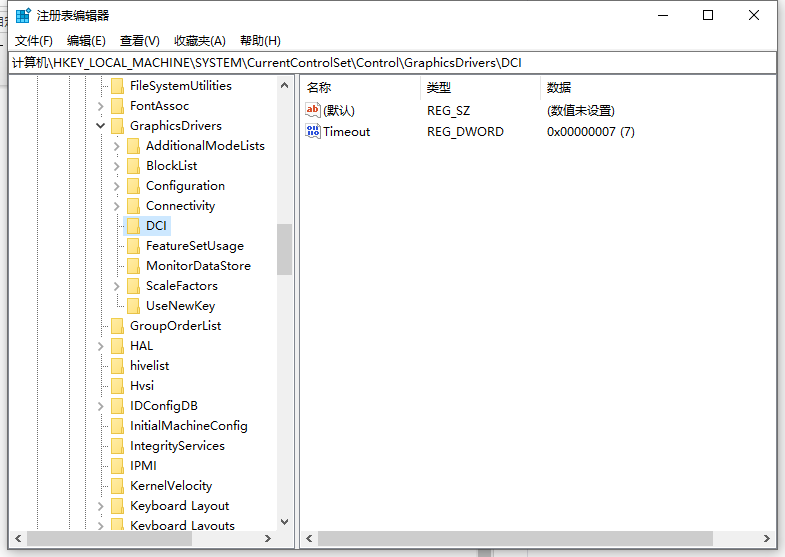Expand the FontAssoc key
The width and height of the screenshot is (785, 557).
101,106
